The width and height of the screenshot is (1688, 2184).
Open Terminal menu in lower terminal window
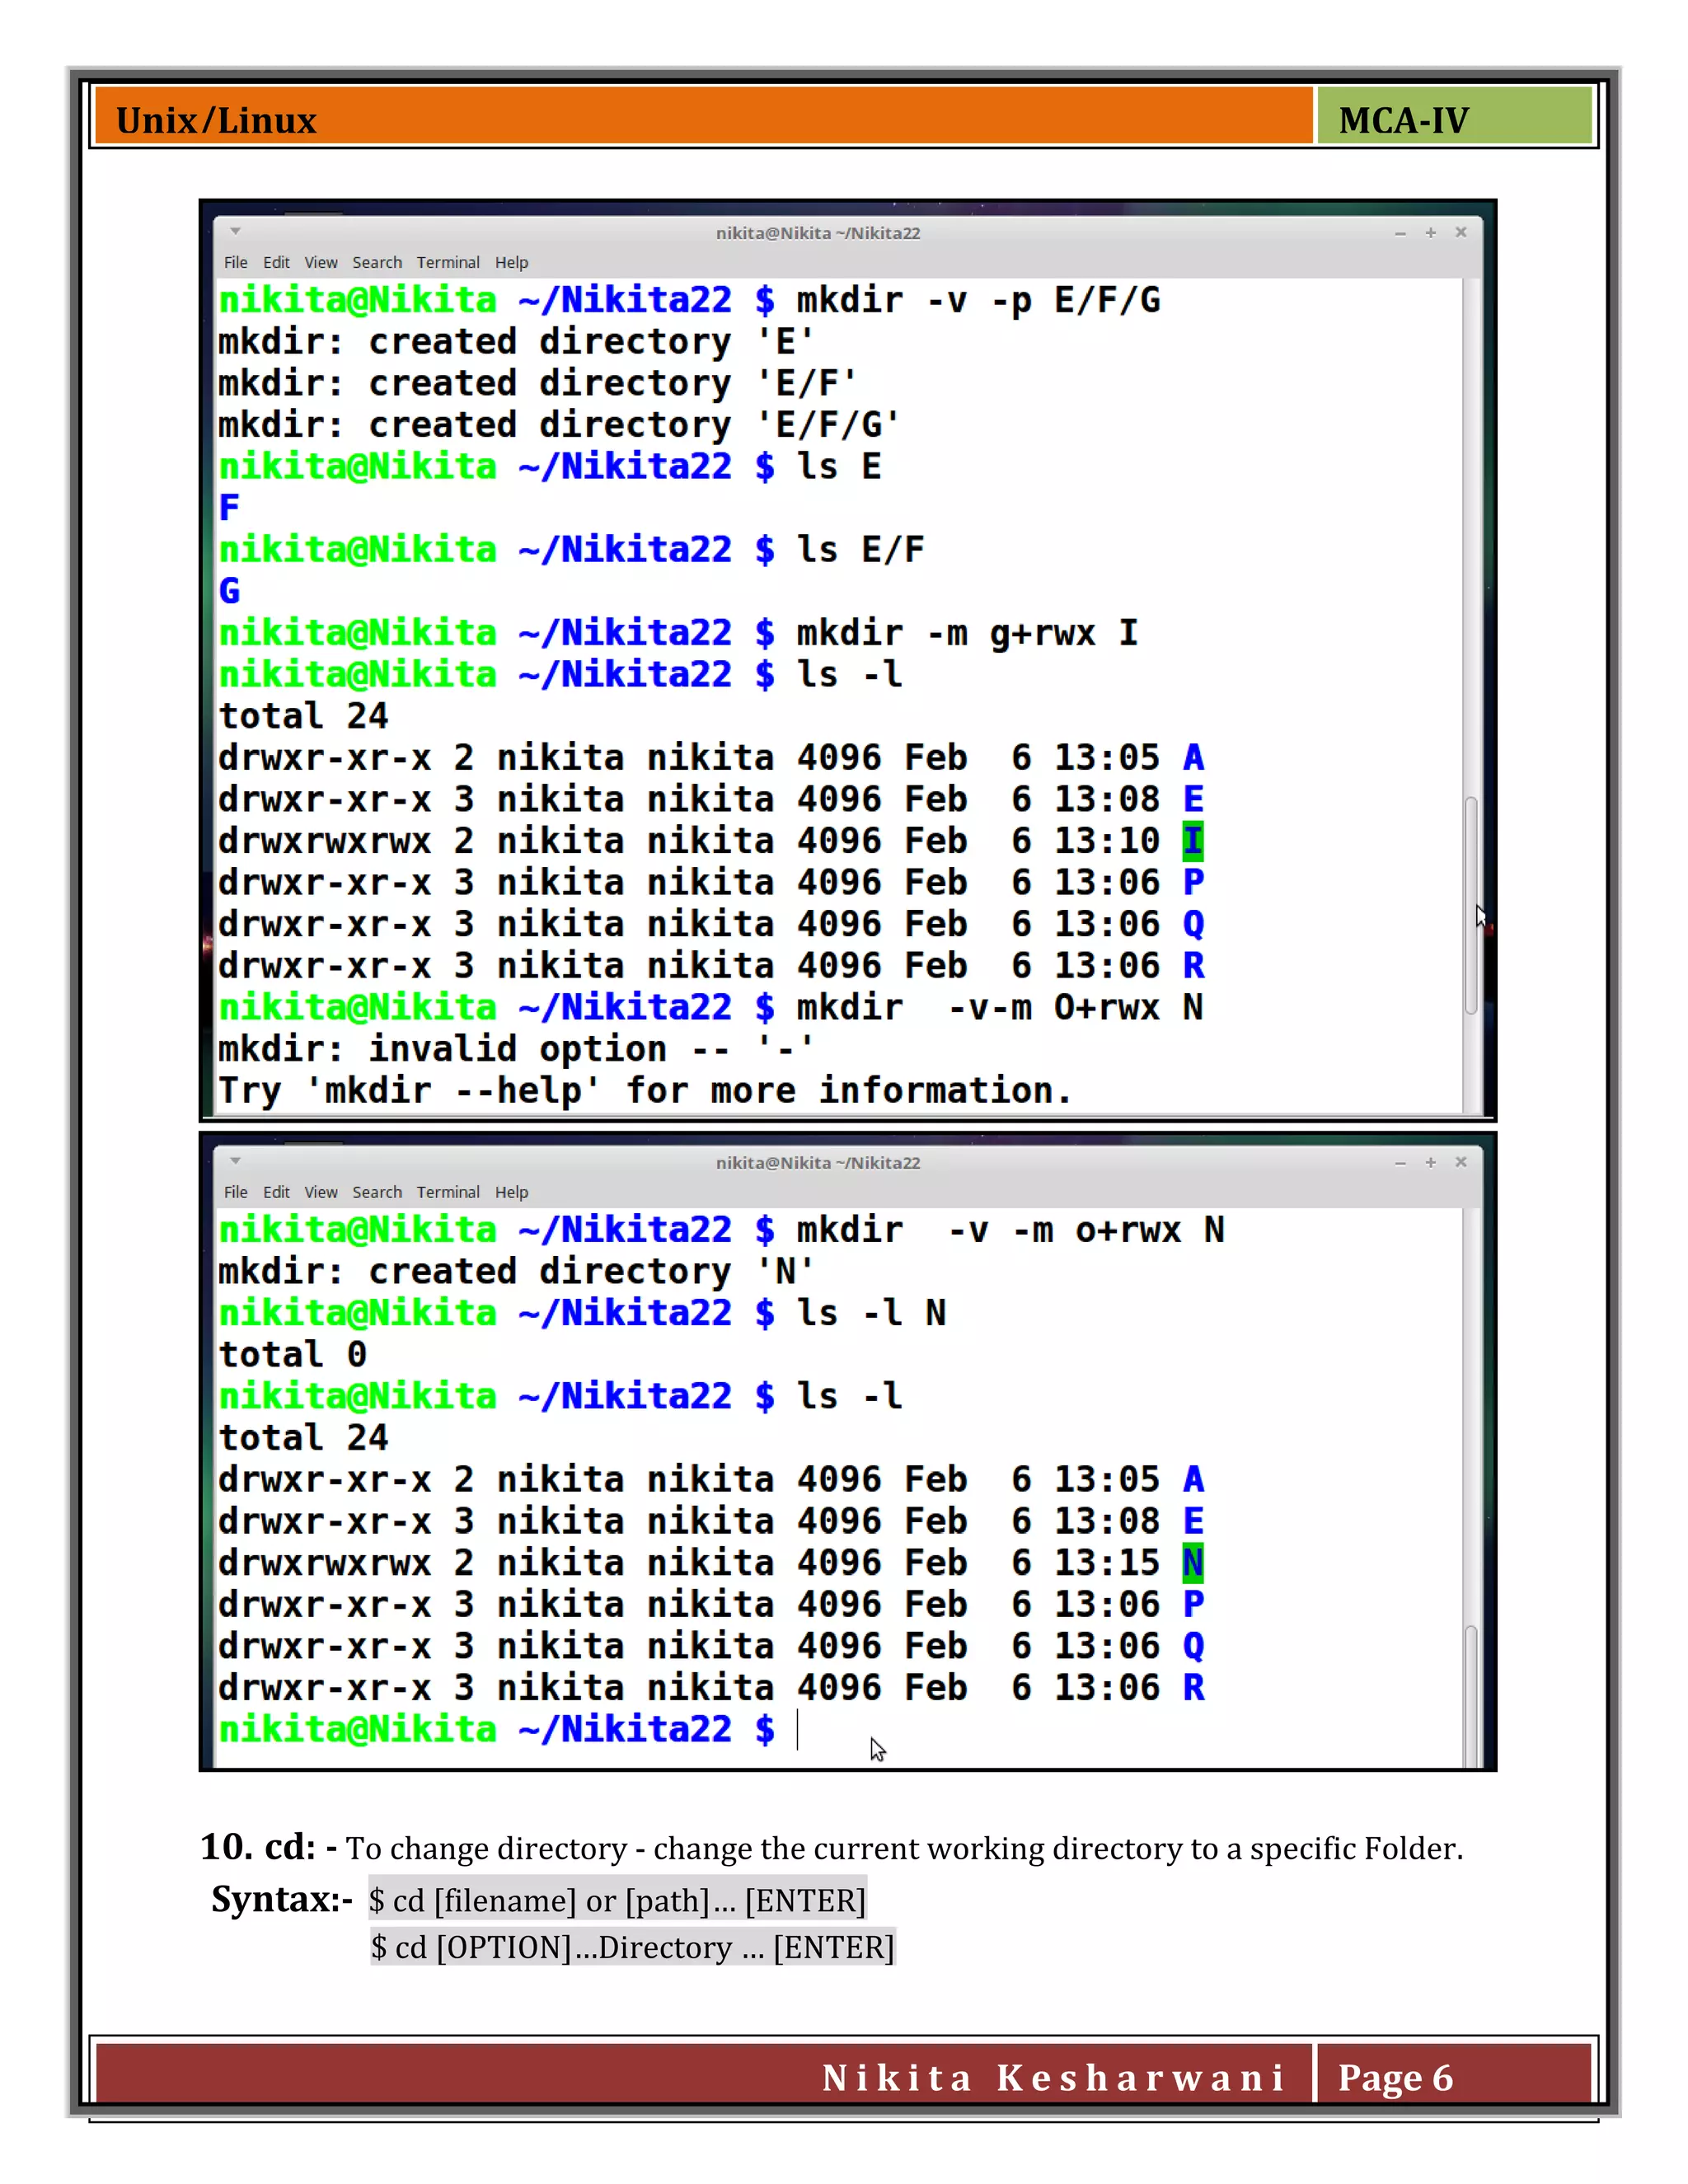point(448,1192)
